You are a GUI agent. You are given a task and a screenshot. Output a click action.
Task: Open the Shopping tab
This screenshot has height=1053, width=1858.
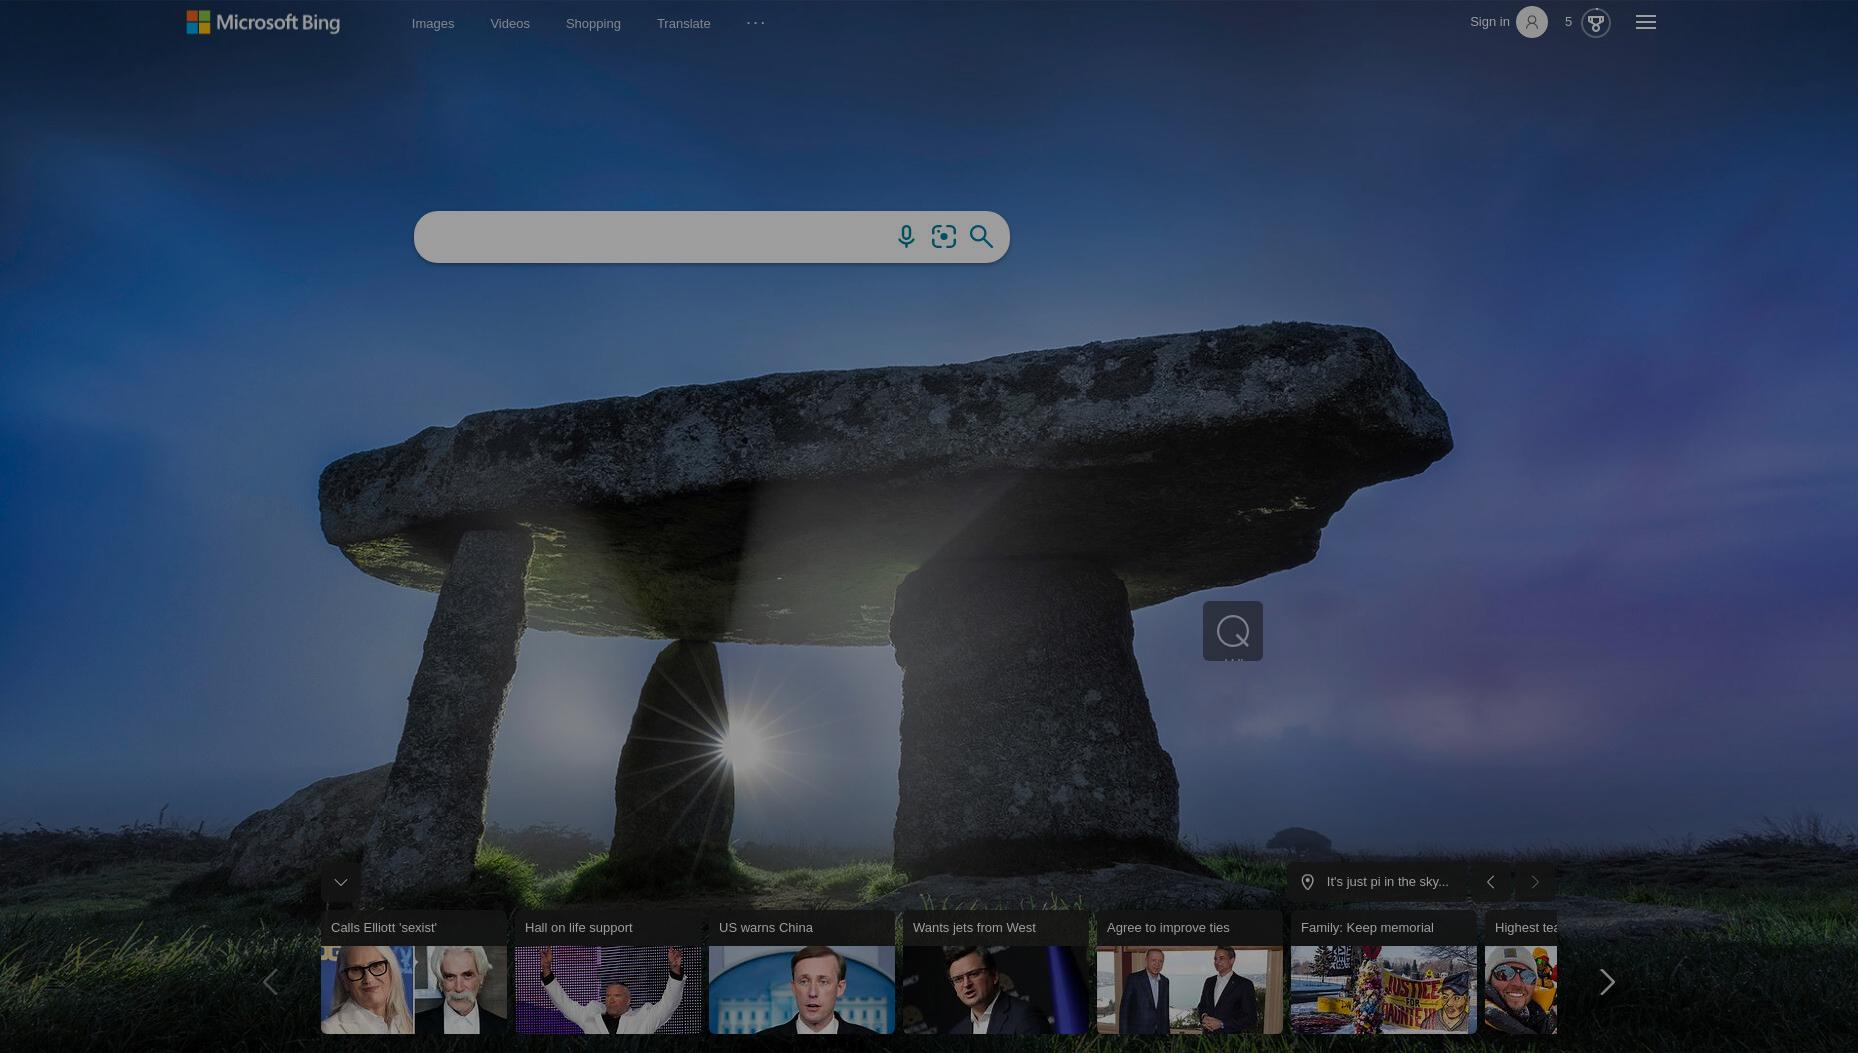(x=593, y=23)
